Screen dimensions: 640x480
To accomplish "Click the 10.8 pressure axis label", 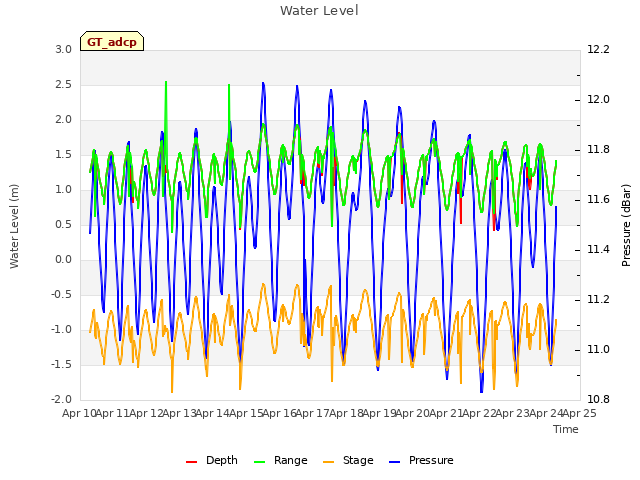I will [x=598, y=399].
